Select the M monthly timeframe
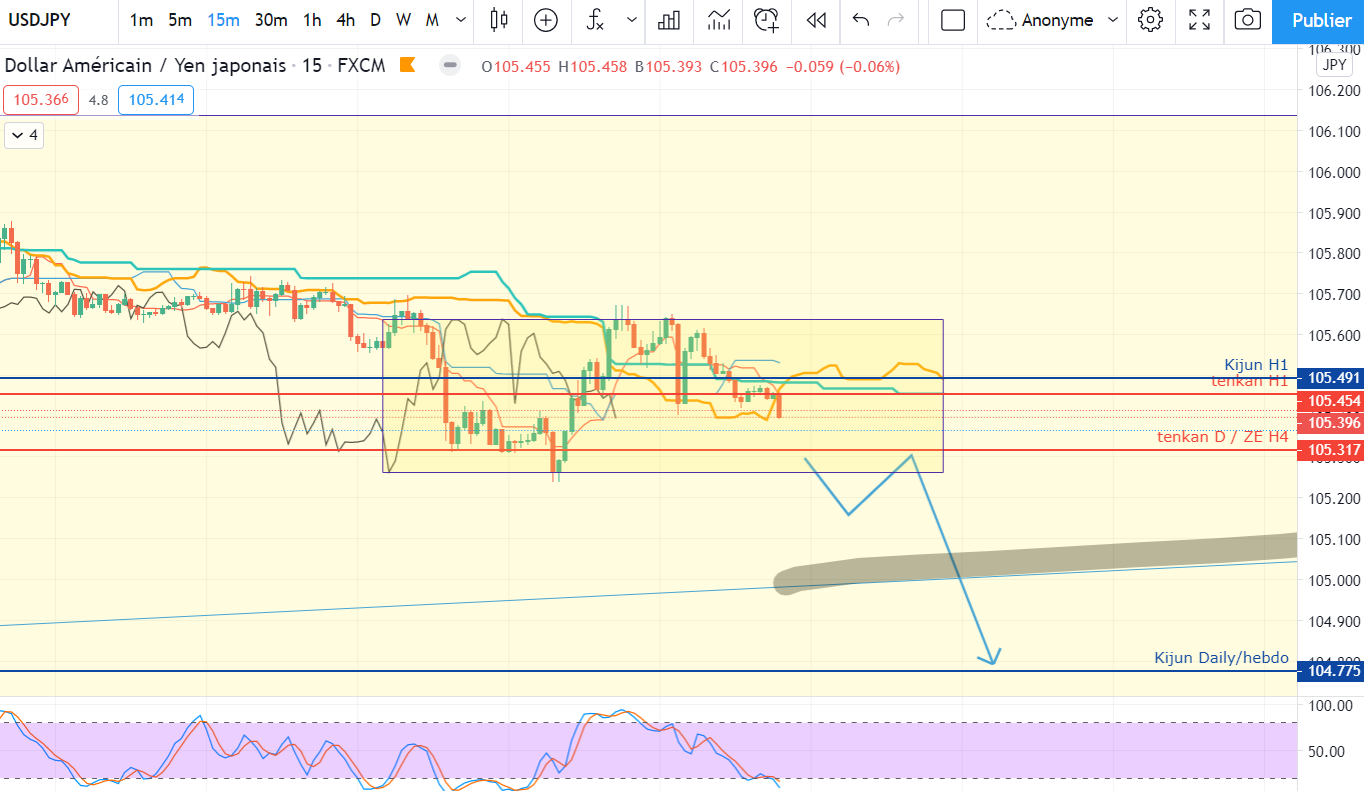Viewport: 1364px width, 791px height. (x=432, y=20)
